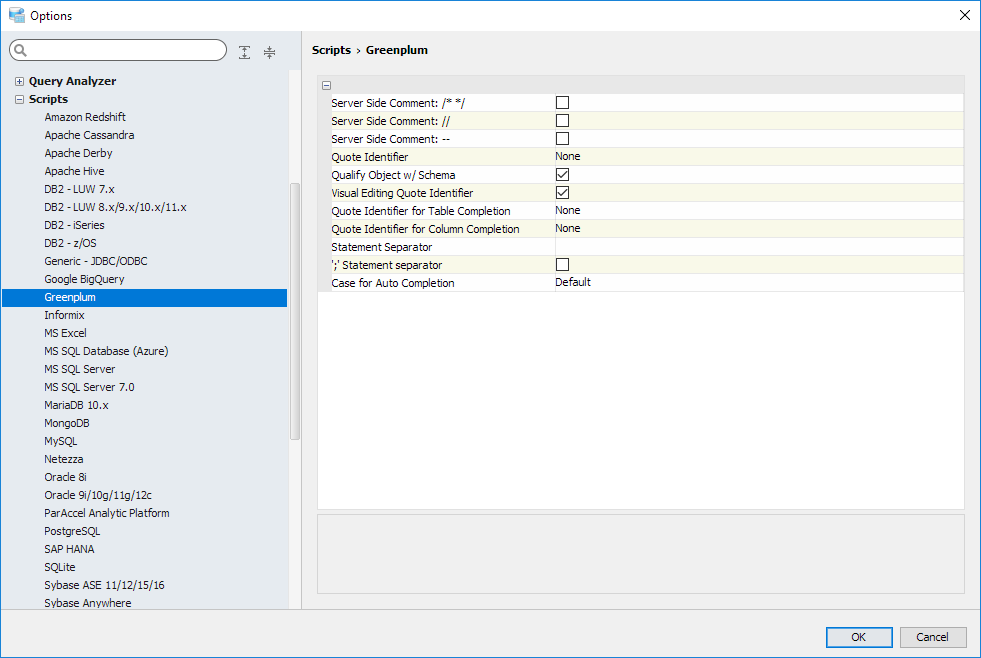The width and height of the screenshot is (981, 658).
Task: Click the expand all tree icon
Action: (x=245, y=52)
